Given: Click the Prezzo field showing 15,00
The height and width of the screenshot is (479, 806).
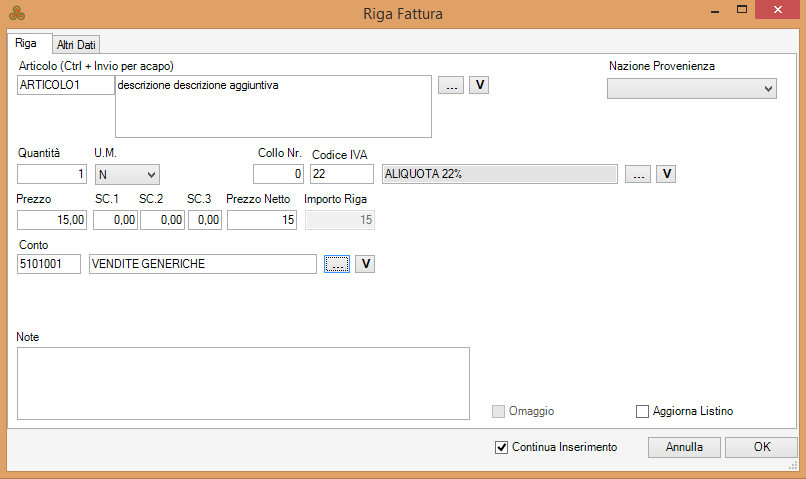Looking at the screenshot, I should click(52, 219).
